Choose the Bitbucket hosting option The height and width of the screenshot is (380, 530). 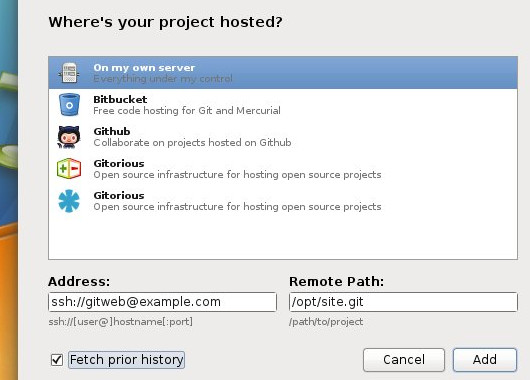coord(283,105)
